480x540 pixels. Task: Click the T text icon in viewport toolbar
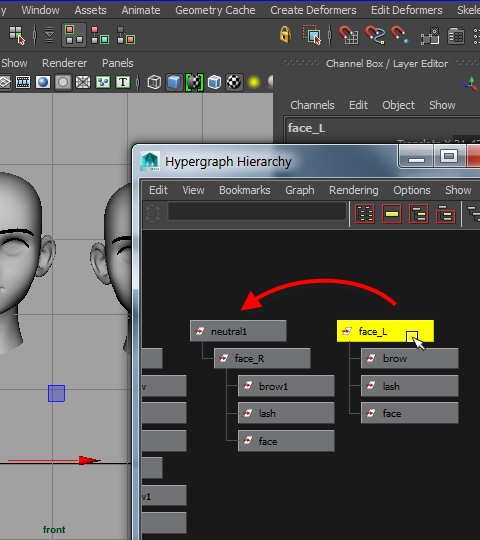coord(123,82)
